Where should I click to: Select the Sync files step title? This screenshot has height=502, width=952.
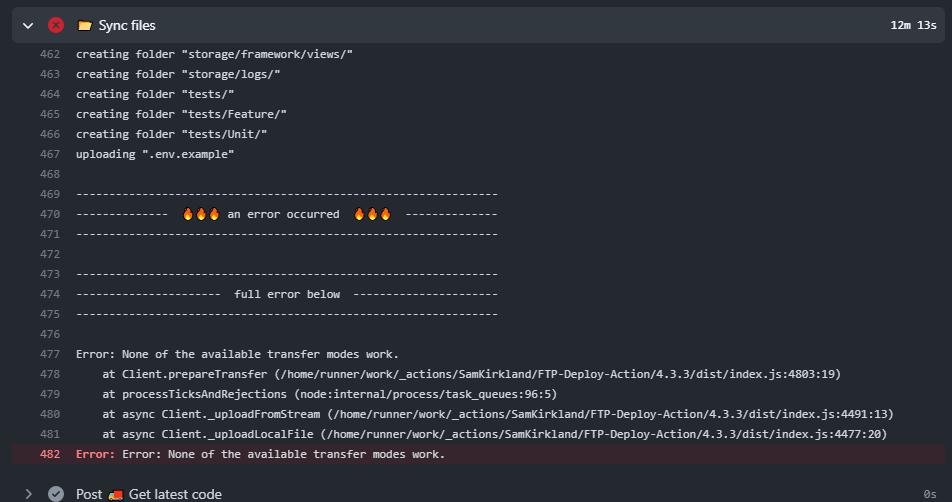click(x=127, y=25)
